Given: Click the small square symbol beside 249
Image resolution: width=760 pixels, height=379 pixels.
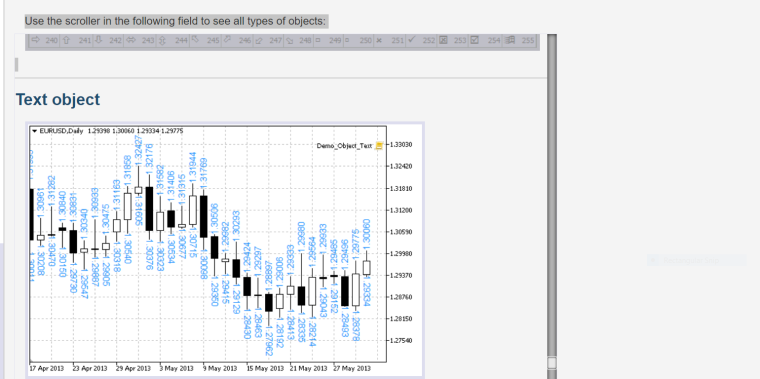Looking at the screenshot, I should coord(318,41).
